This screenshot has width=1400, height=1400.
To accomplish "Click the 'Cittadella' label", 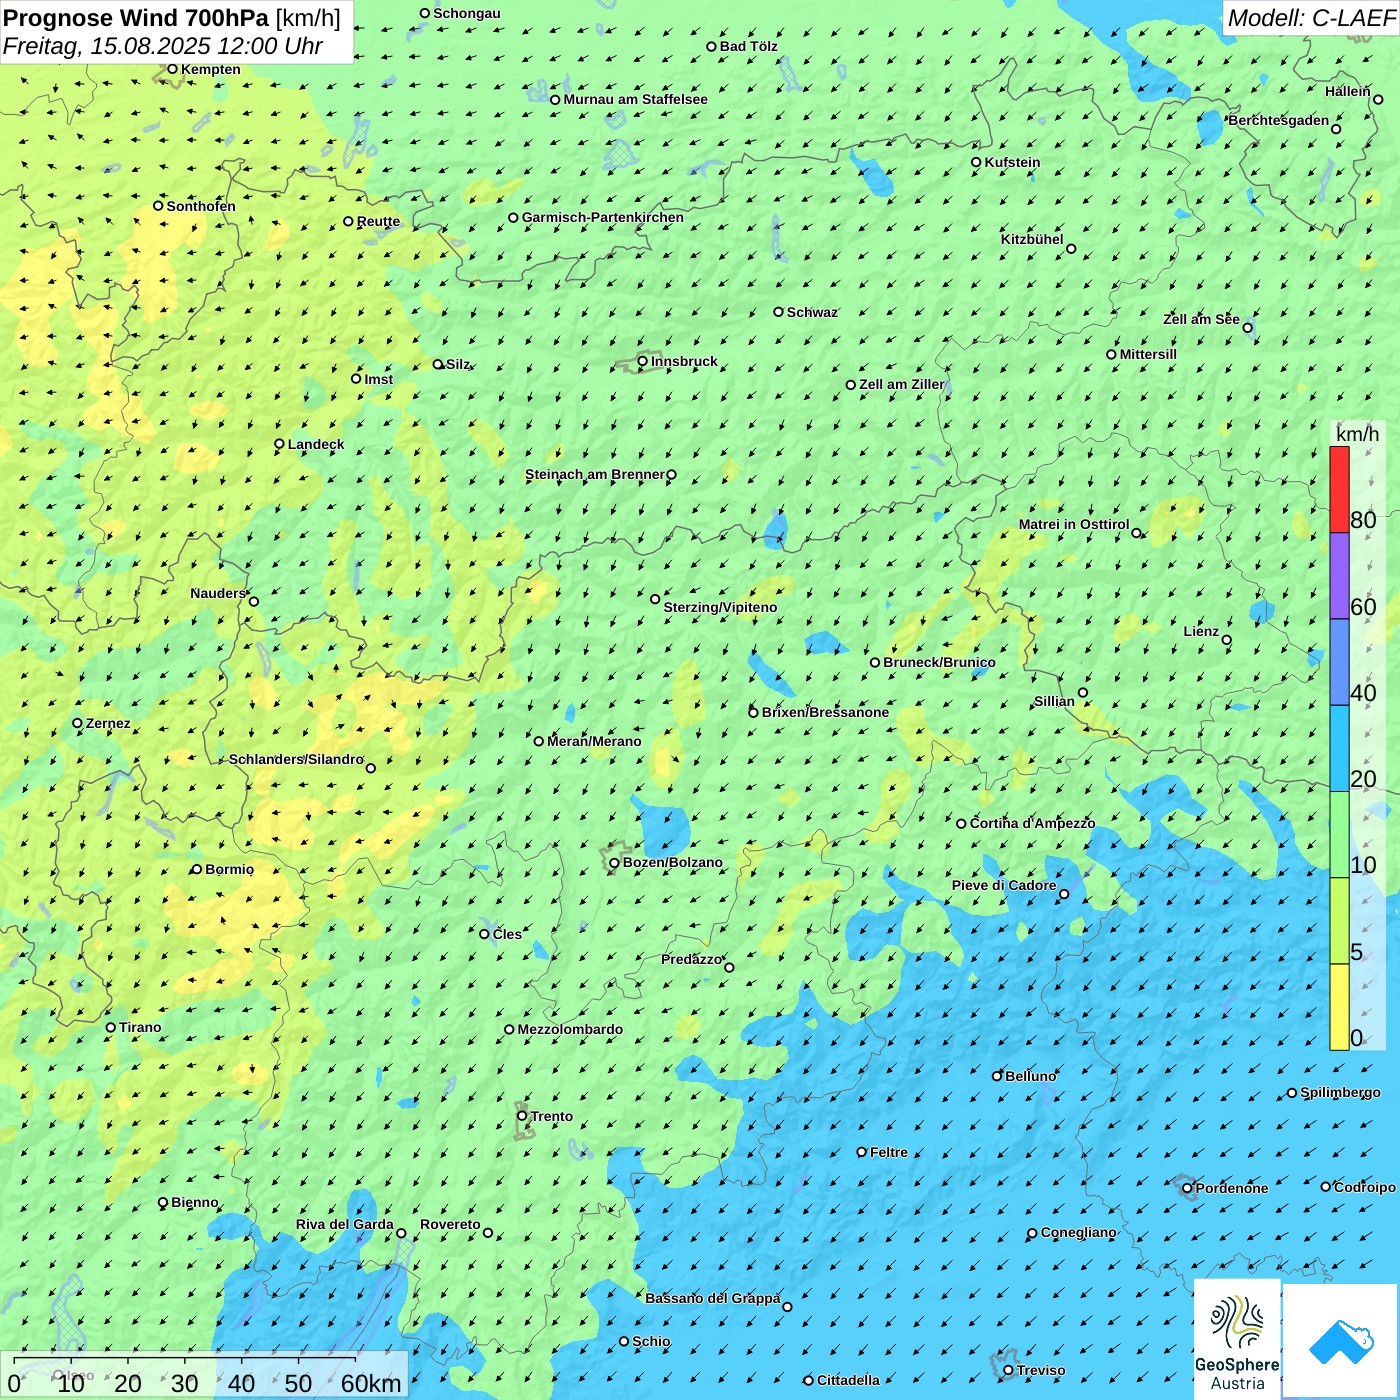I will pyautogui.click(x=848, y=1380).
